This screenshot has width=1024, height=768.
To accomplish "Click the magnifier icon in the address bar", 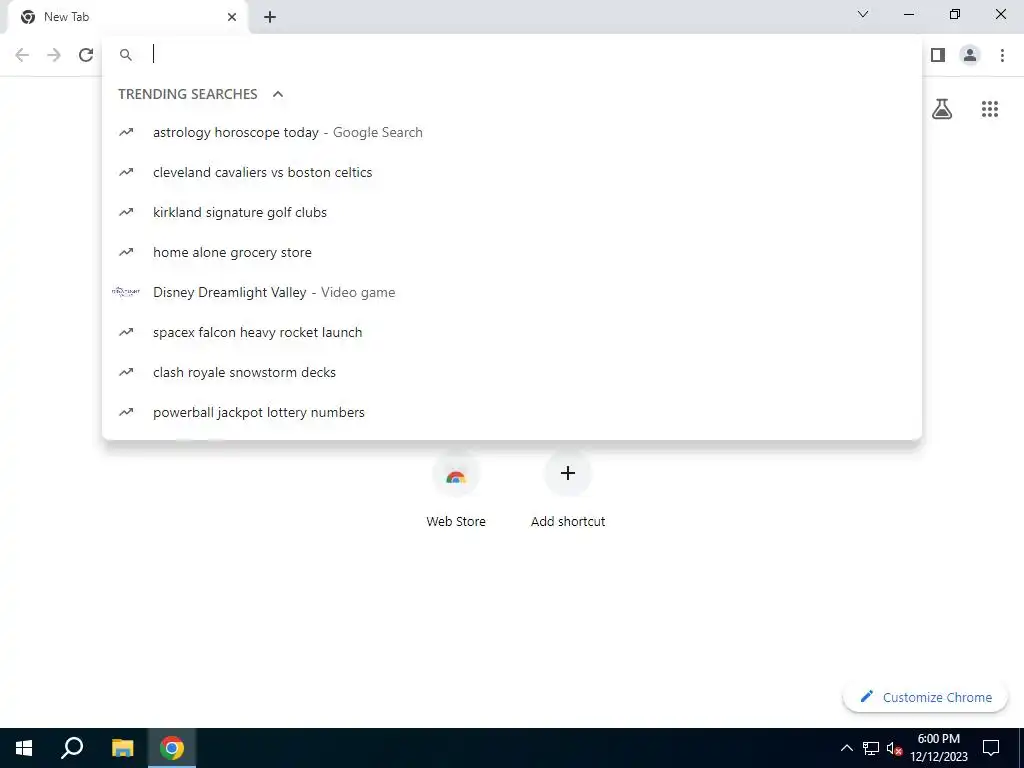I will coord(126,55).
